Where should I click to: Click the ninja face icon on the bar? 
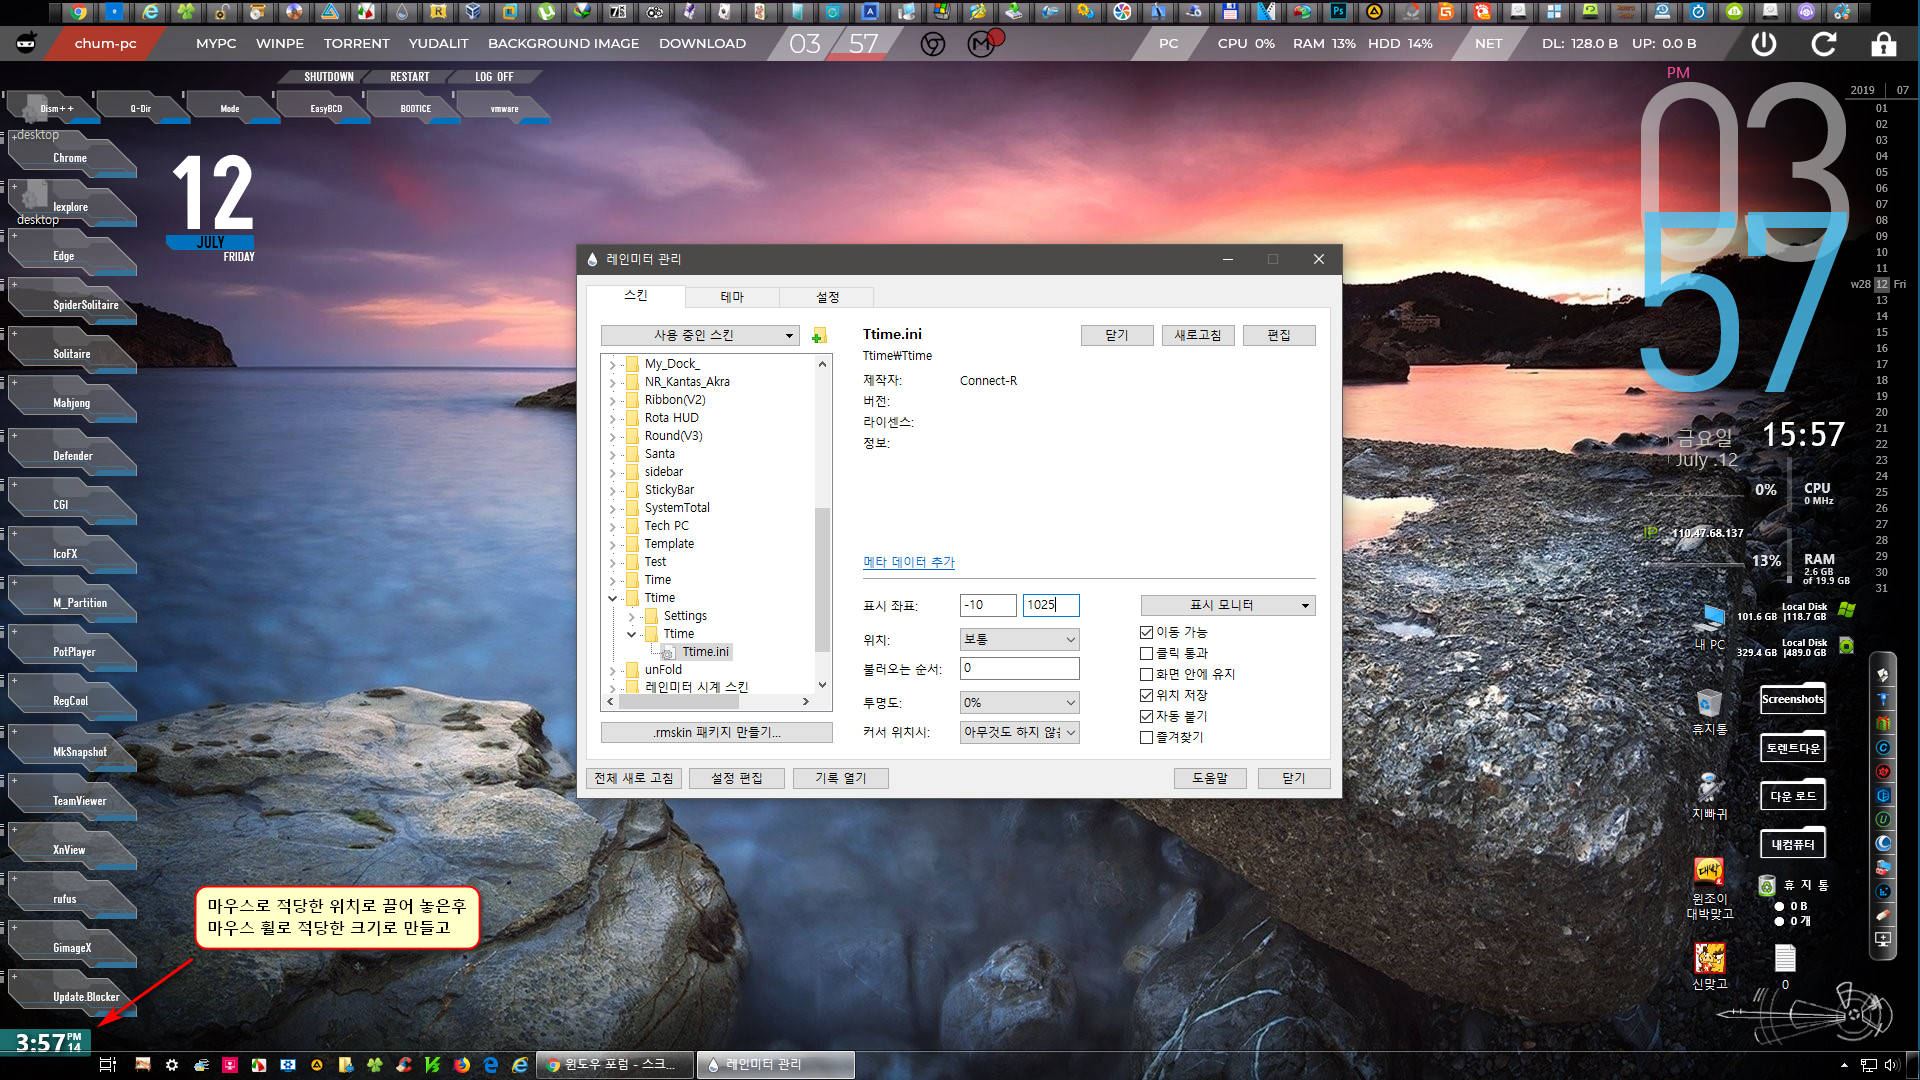coord(27,43)
